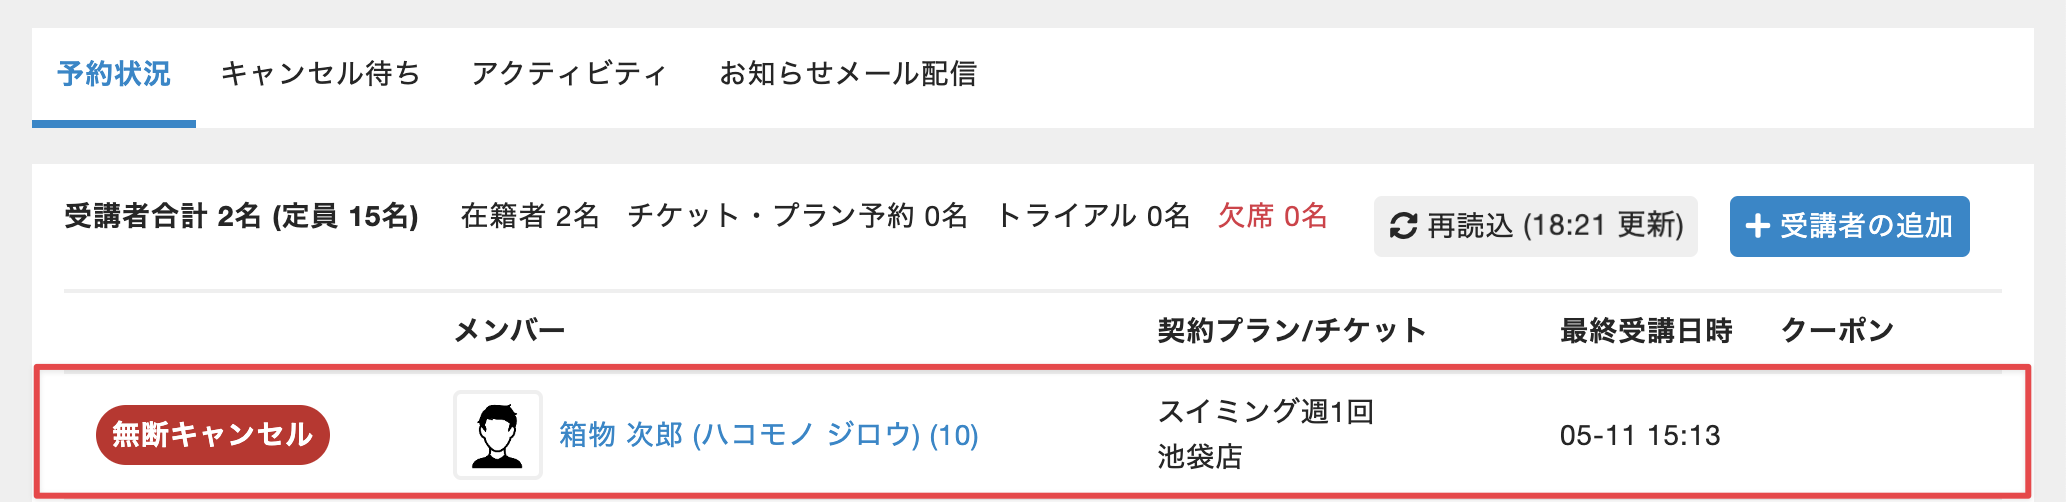Click the メンバー column header
The image size is (2066, 502).
point(510,330)
